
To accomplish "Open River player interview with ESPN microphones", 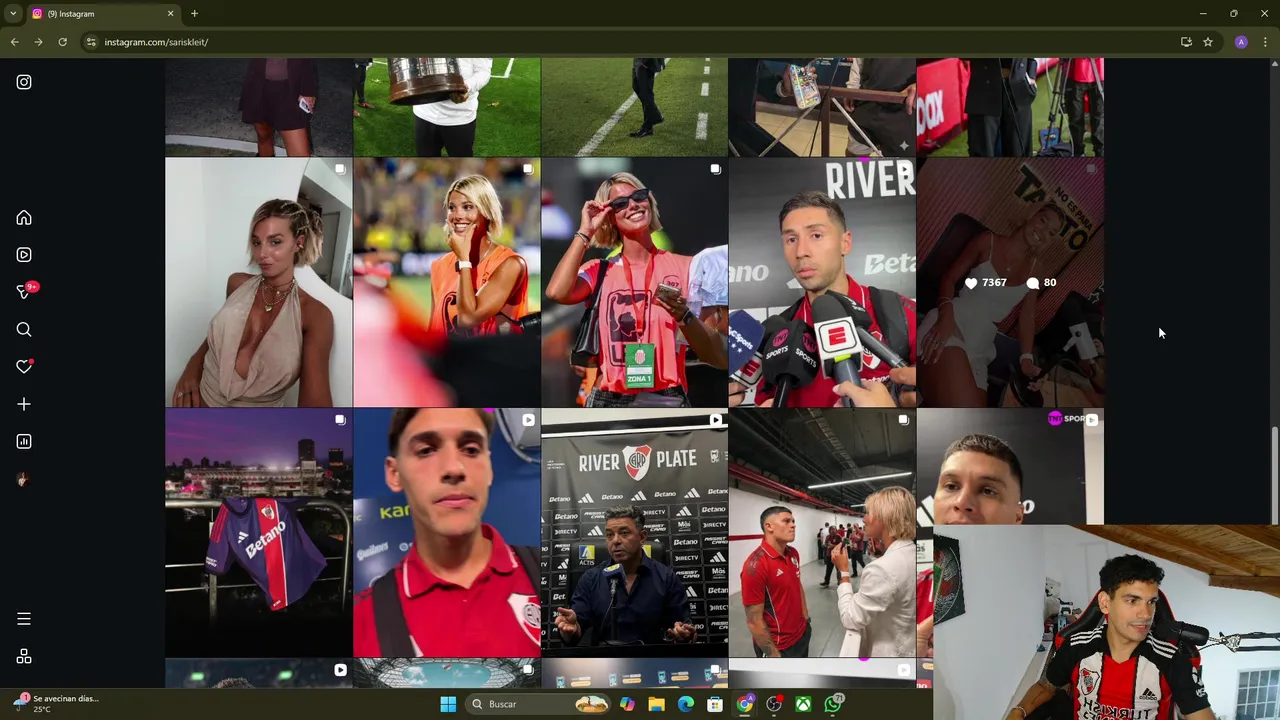I will click(822, 282).
